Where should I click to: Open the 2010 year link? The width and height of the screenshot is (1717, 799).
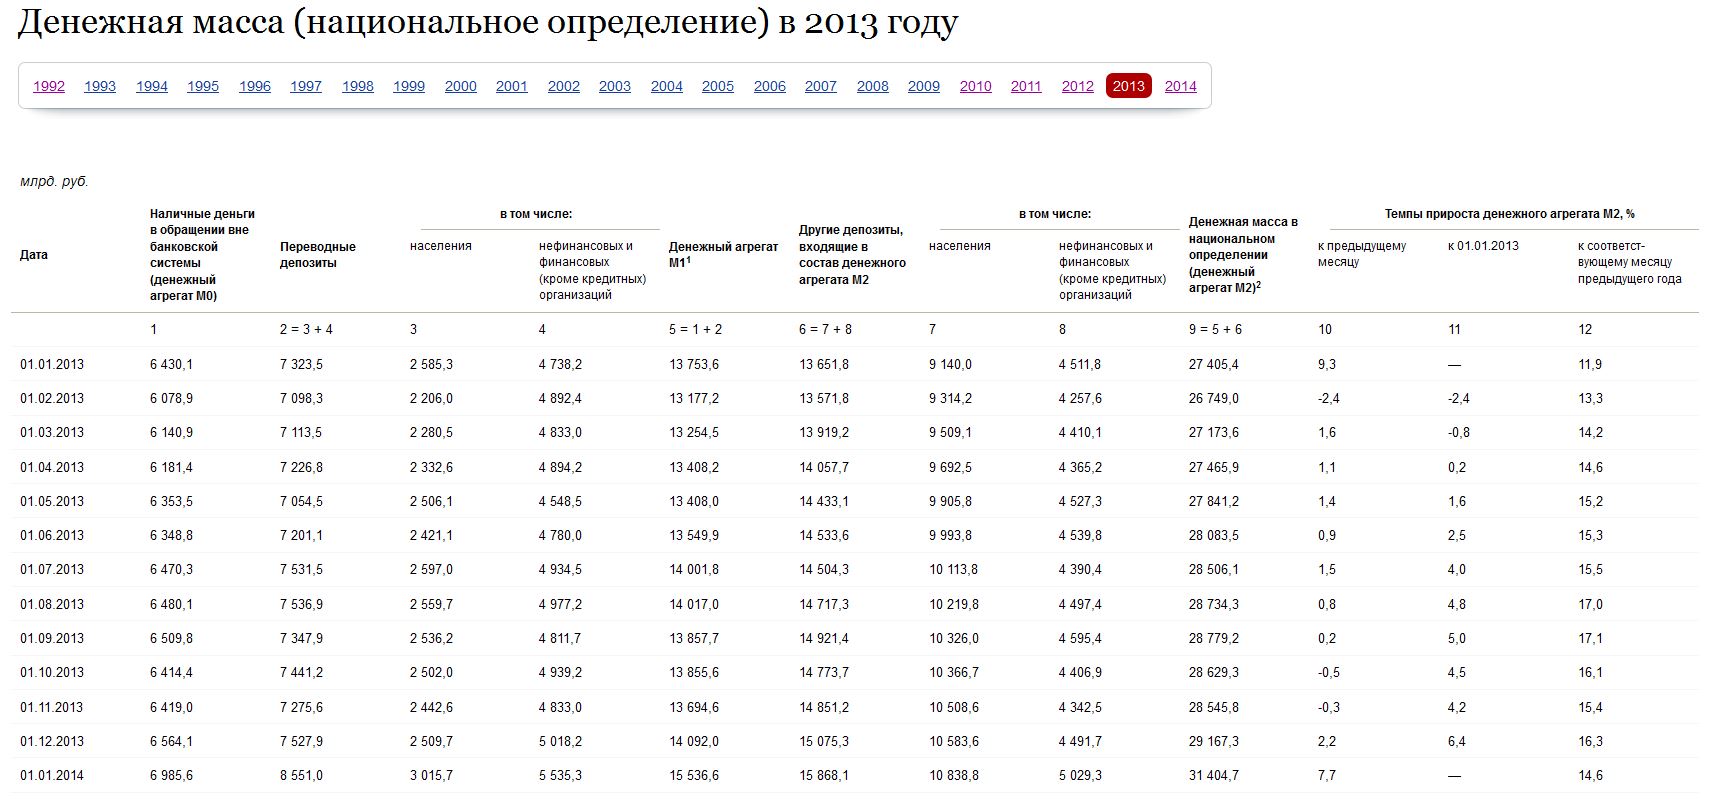point(976,86)
